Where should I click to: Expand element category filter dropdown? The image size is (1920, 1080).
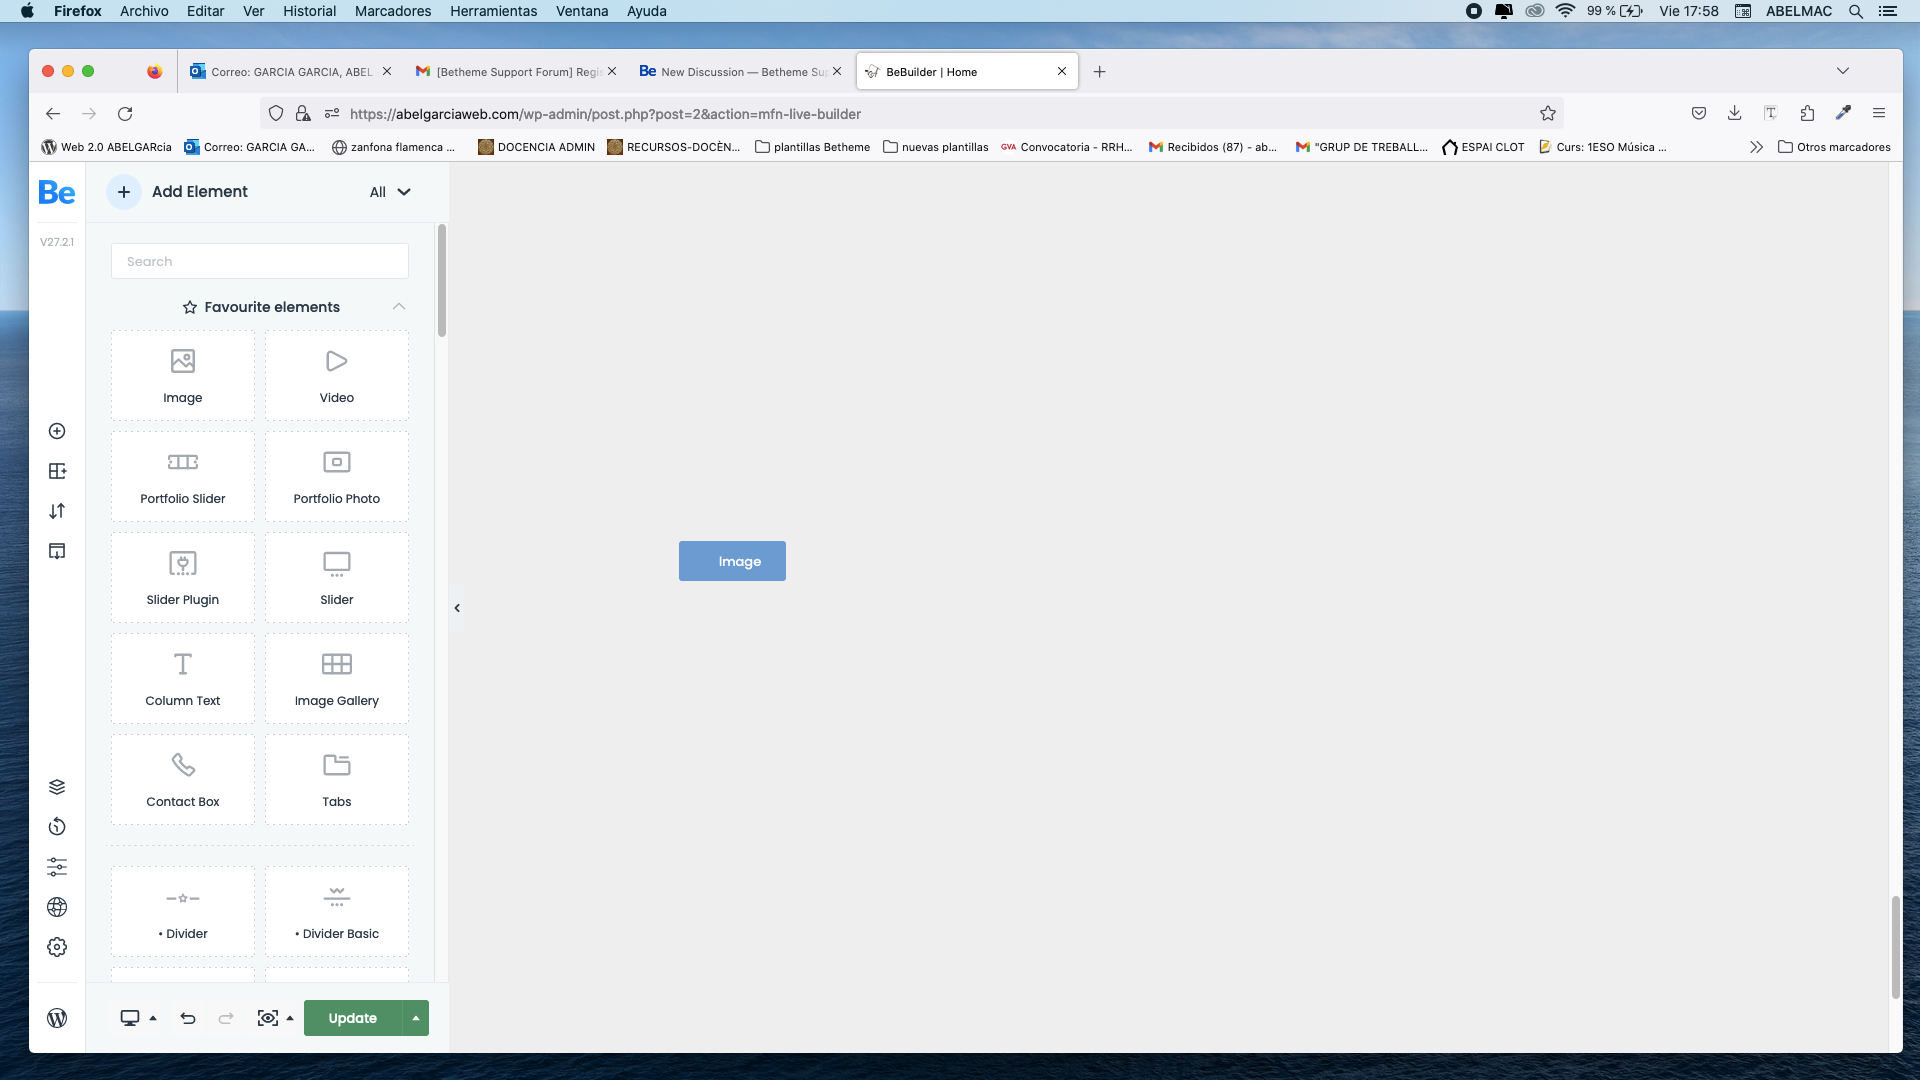click(x=390, y=191)
